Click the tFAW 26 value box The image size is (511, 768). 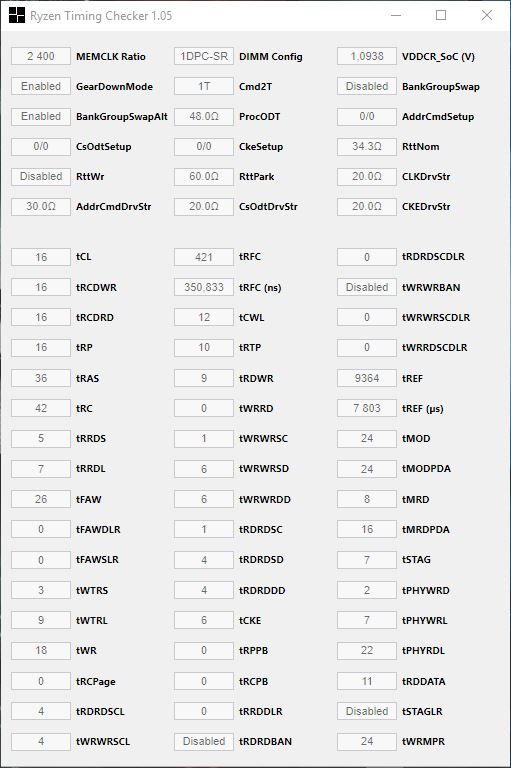coord(41,499)
